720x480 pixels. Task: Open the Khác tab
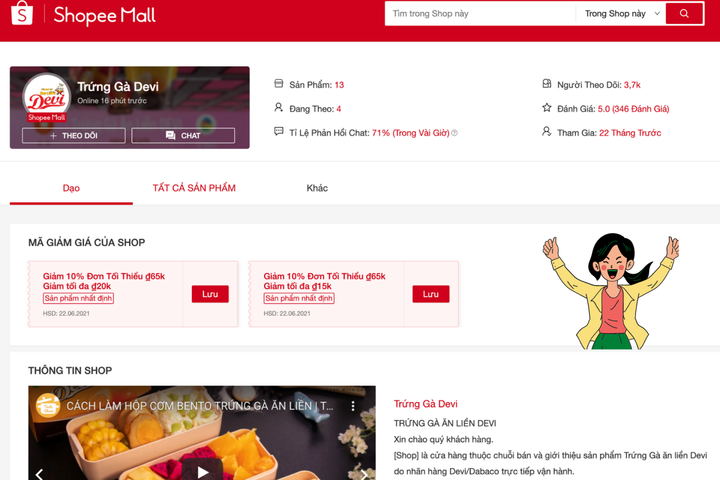317,188
